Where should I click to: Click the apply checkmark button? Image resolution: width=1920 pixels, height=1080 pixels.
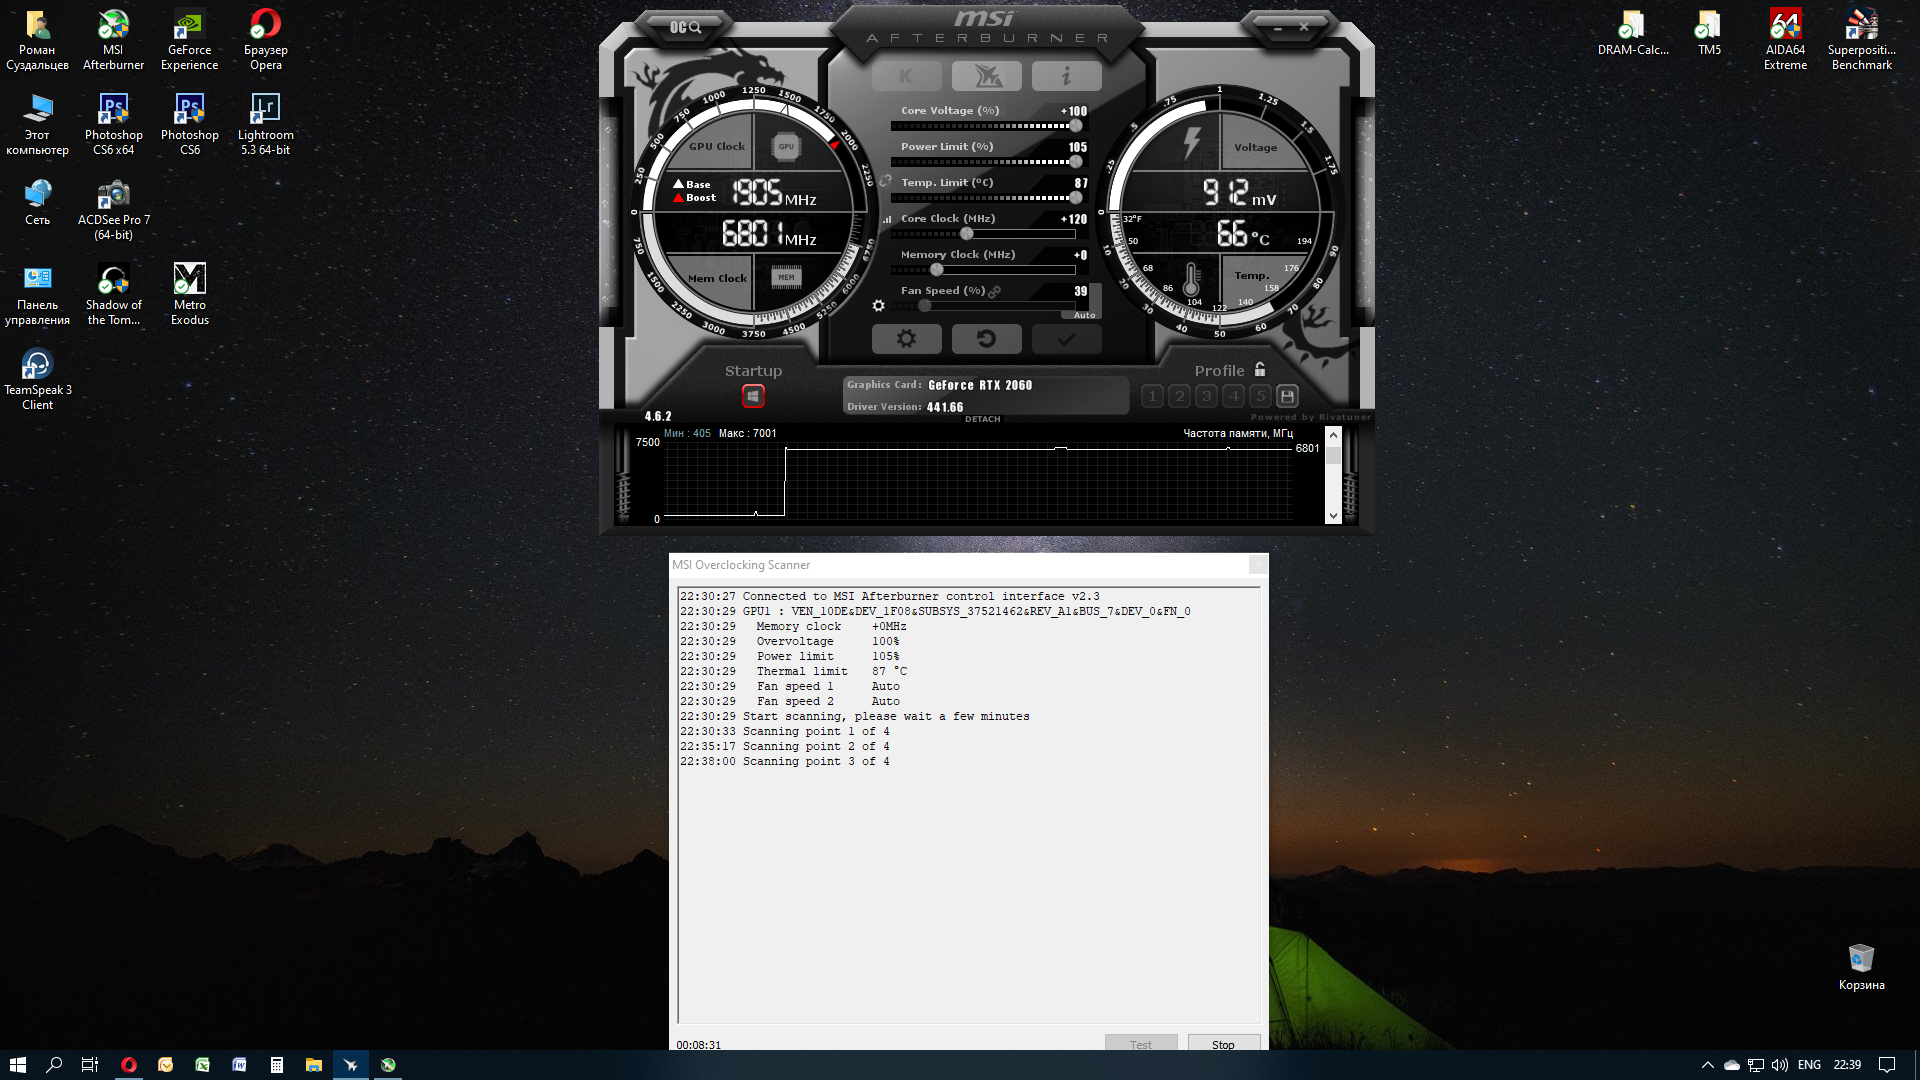(1066, 339)
